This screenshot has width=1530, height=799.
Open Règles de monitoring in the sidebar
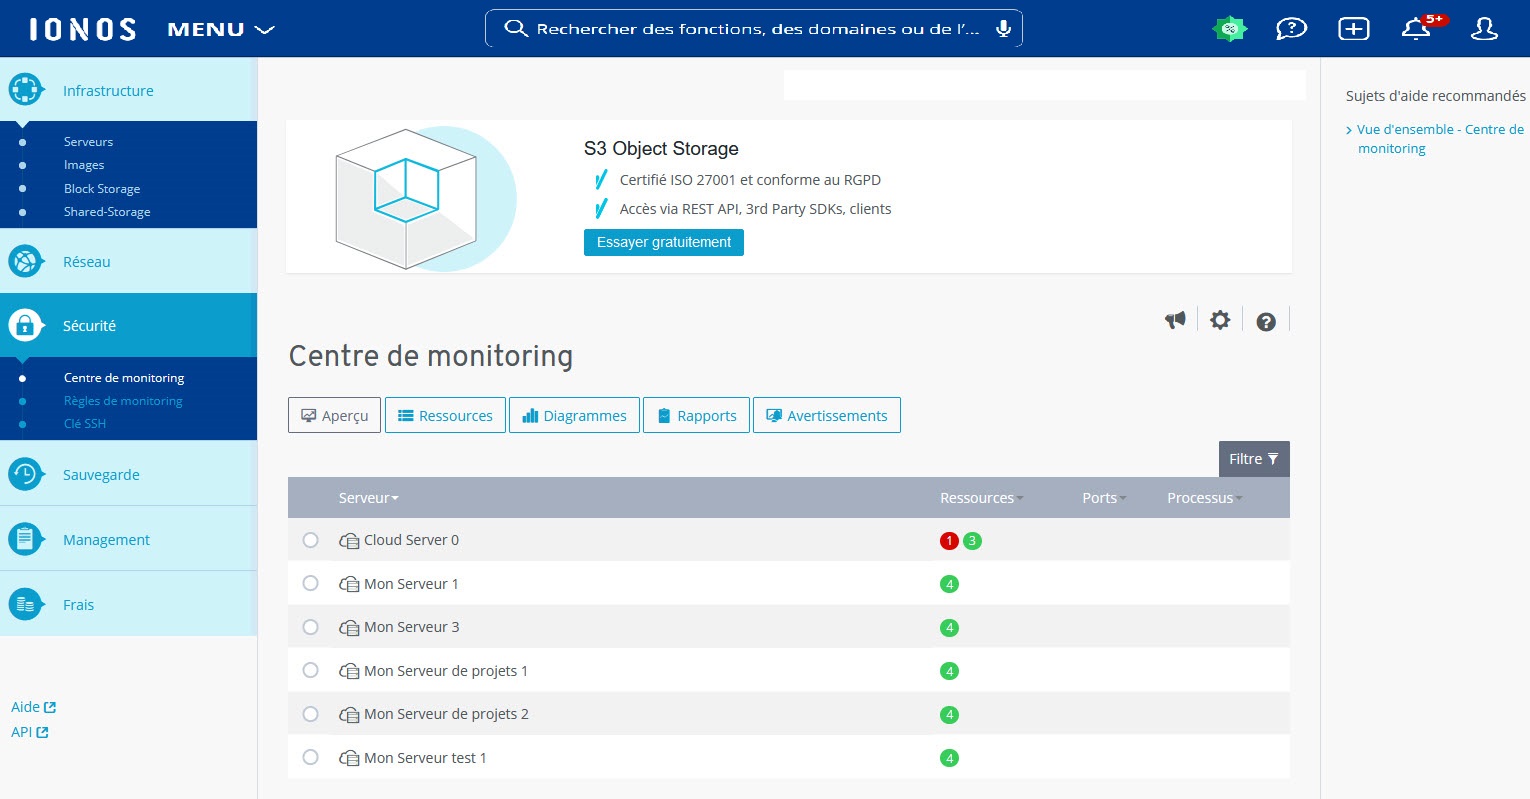(123, 401)
